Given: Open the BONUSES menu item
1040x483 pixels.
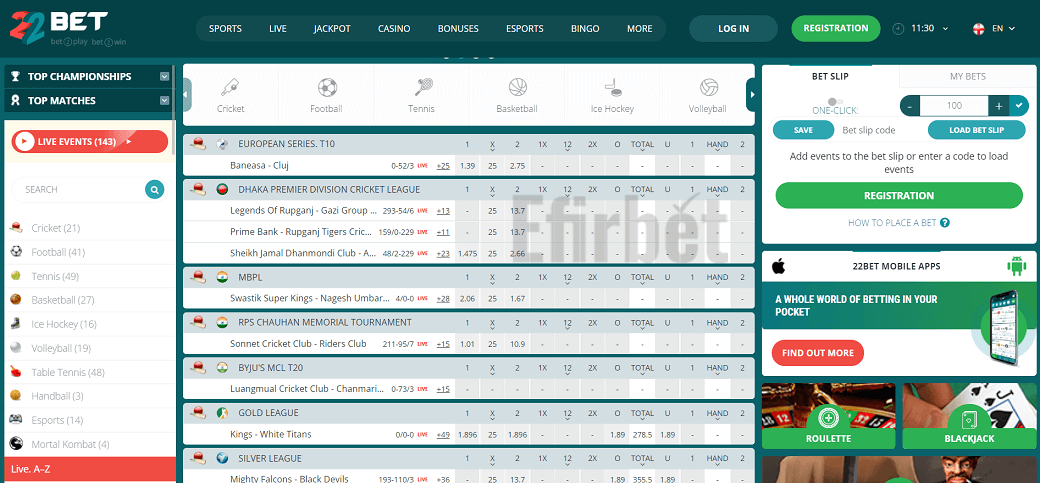Looking at the screenshot, I should click(458, 29).
